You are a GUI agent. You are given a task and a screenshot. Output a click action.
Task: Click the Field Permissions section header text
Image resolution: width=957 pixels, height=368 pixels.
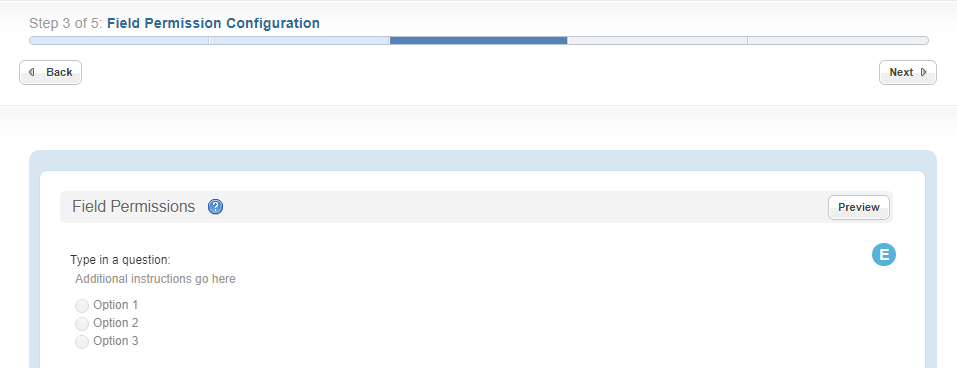click(x=134, y=206)
